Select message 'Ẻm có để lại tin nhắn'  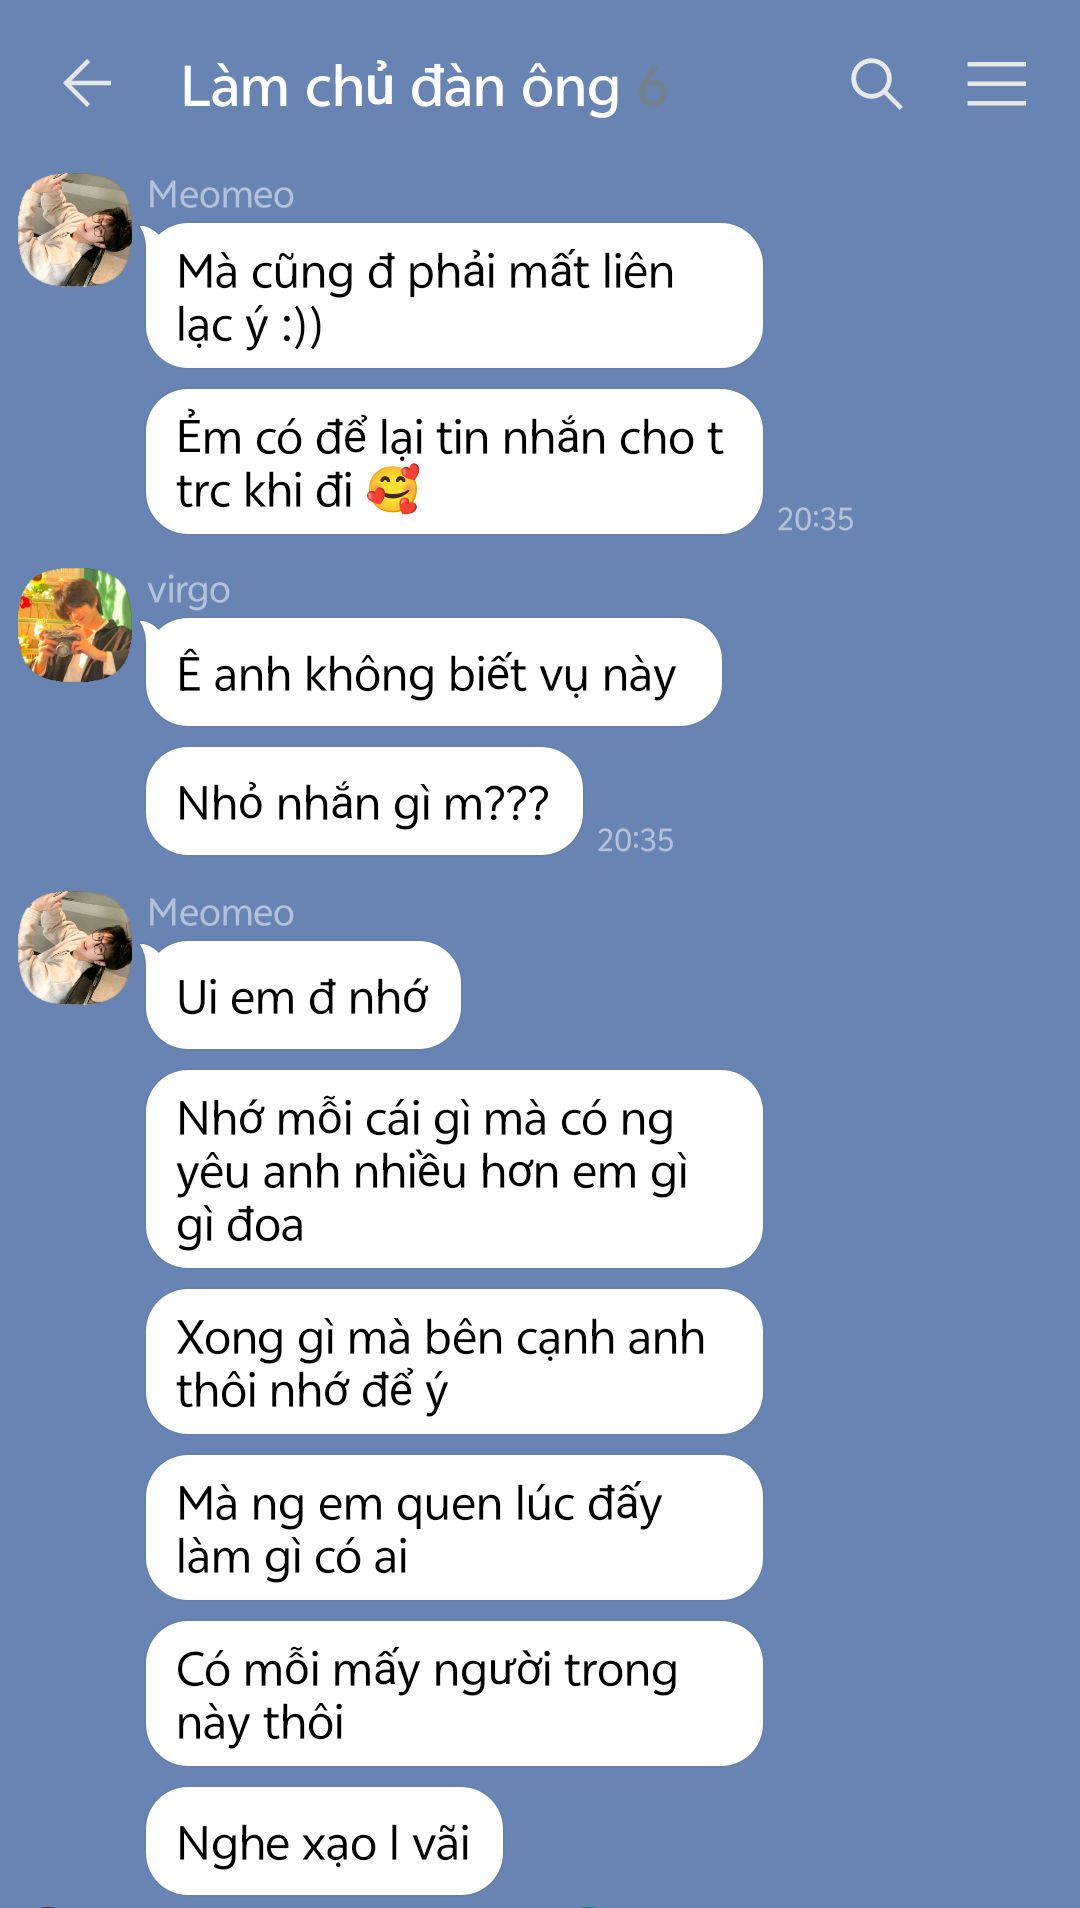[x=454, y=462]
